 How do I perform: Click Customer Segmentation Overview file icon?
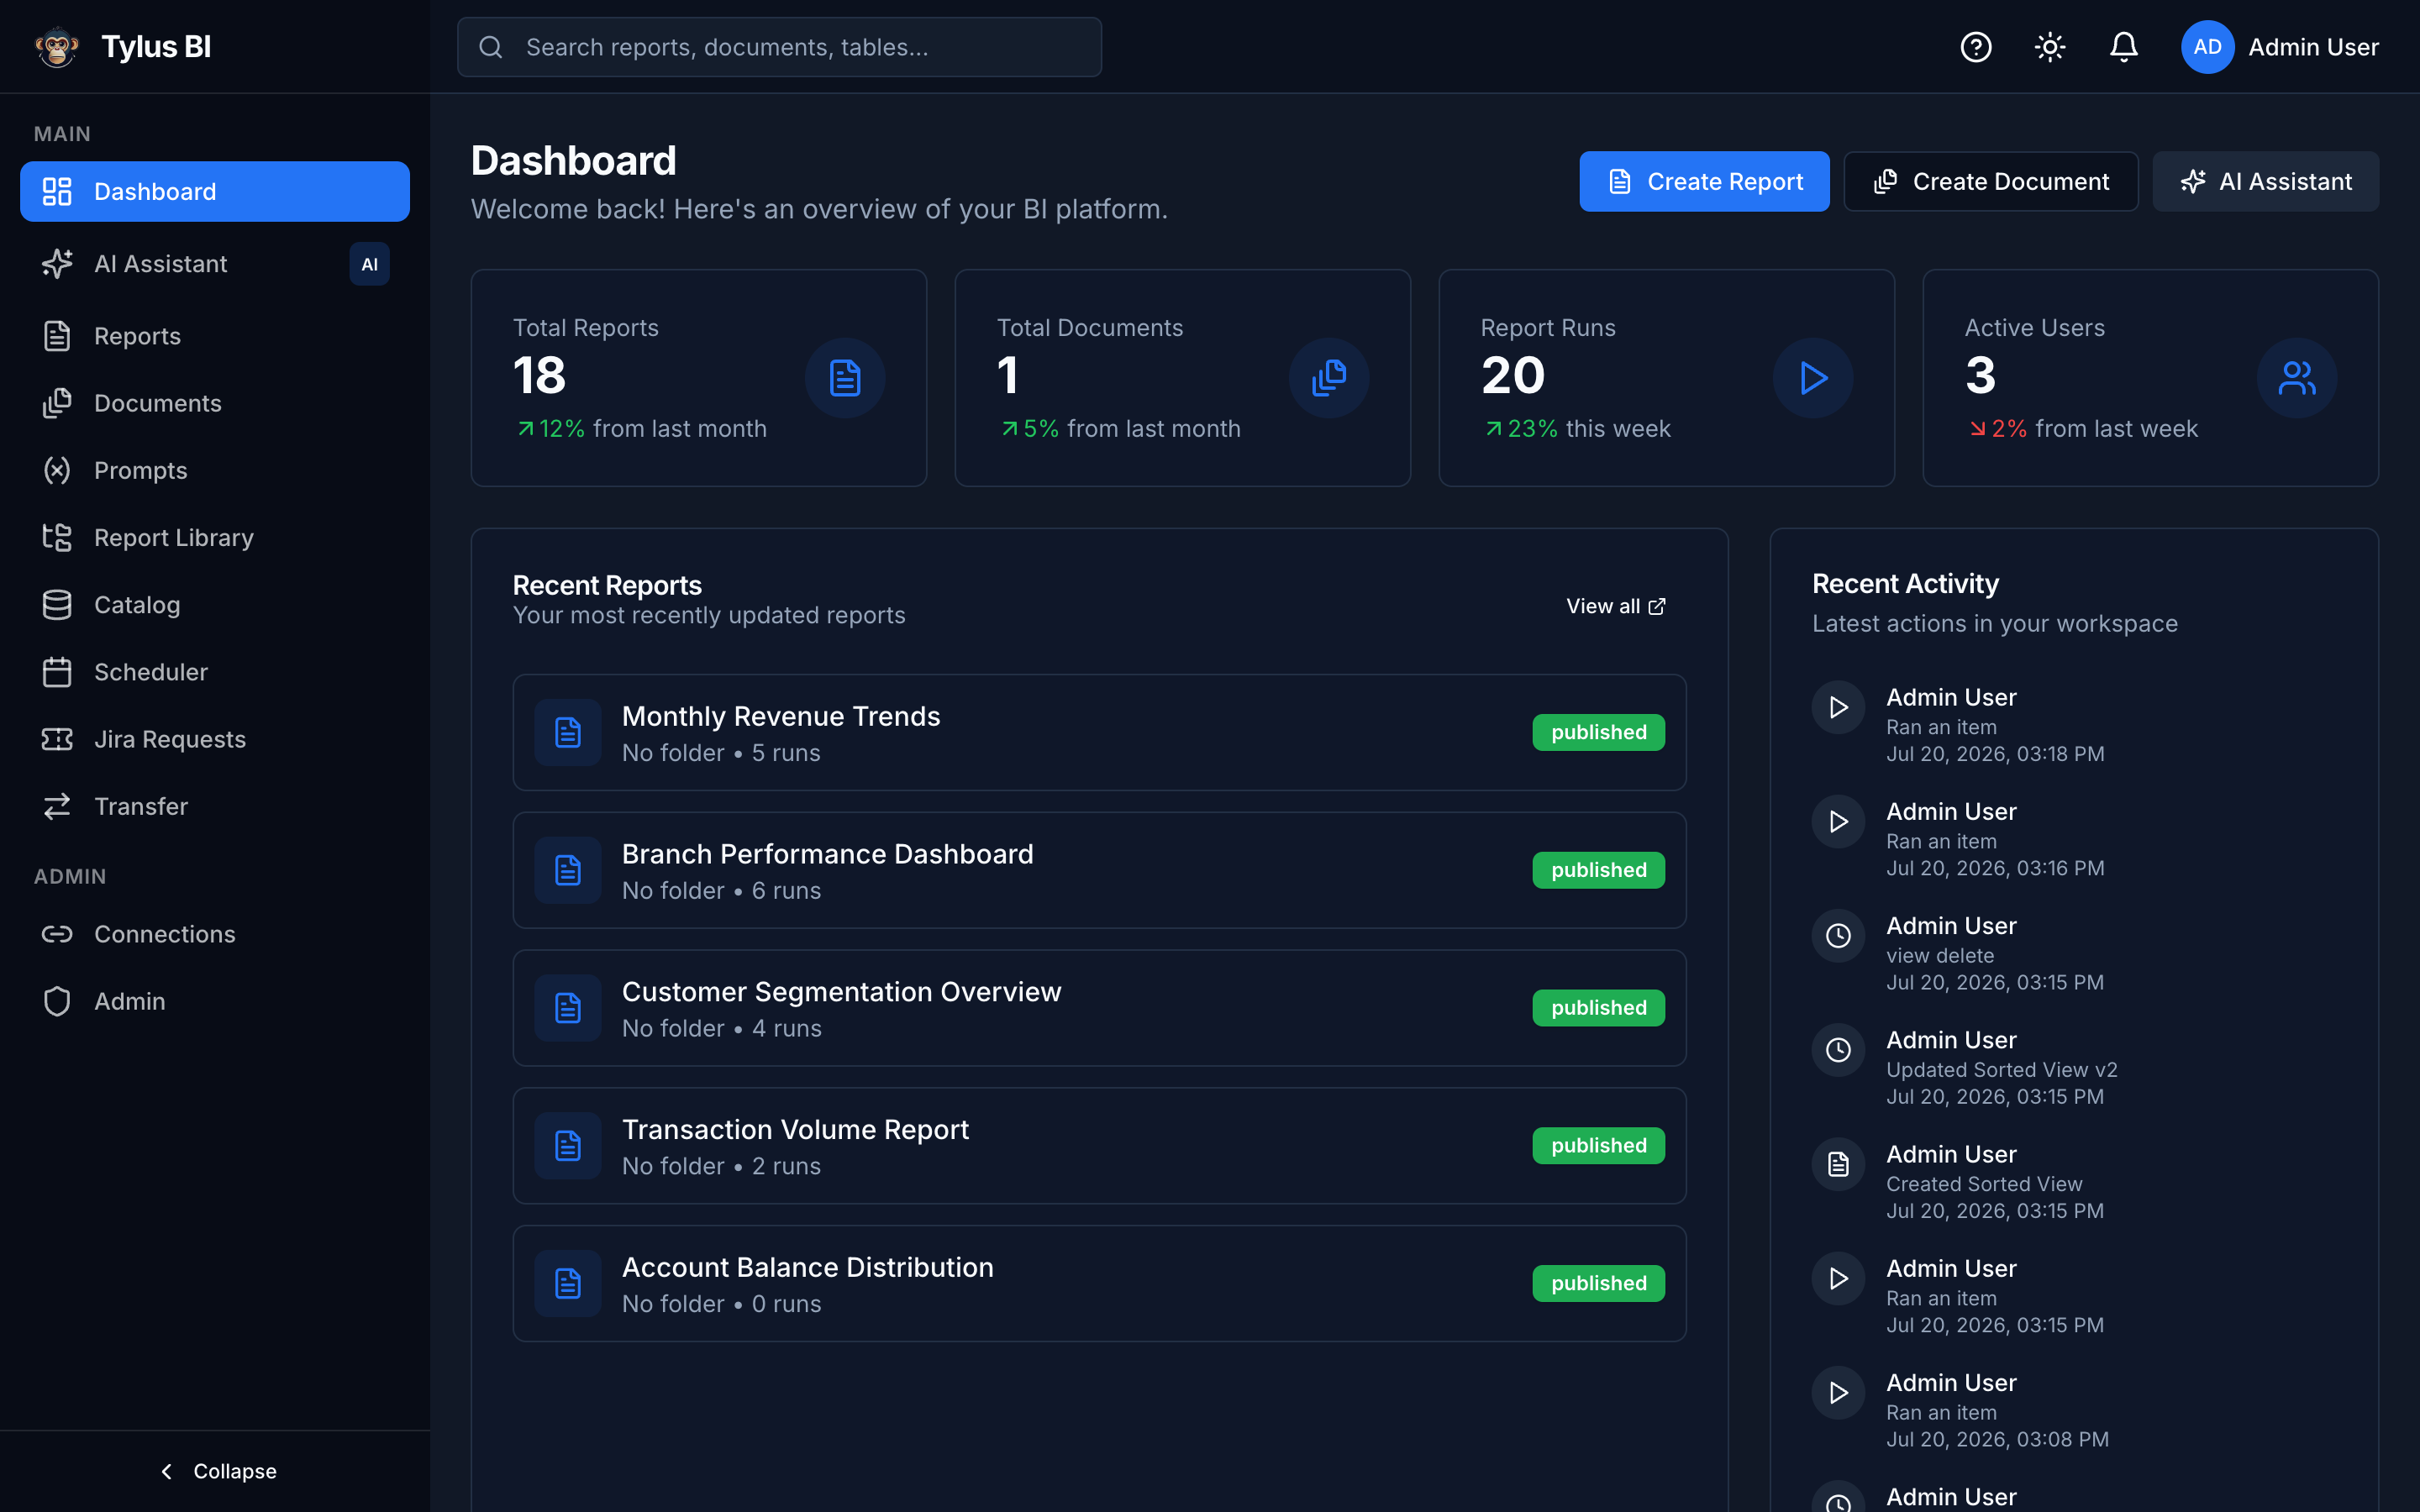point(568,1008)
